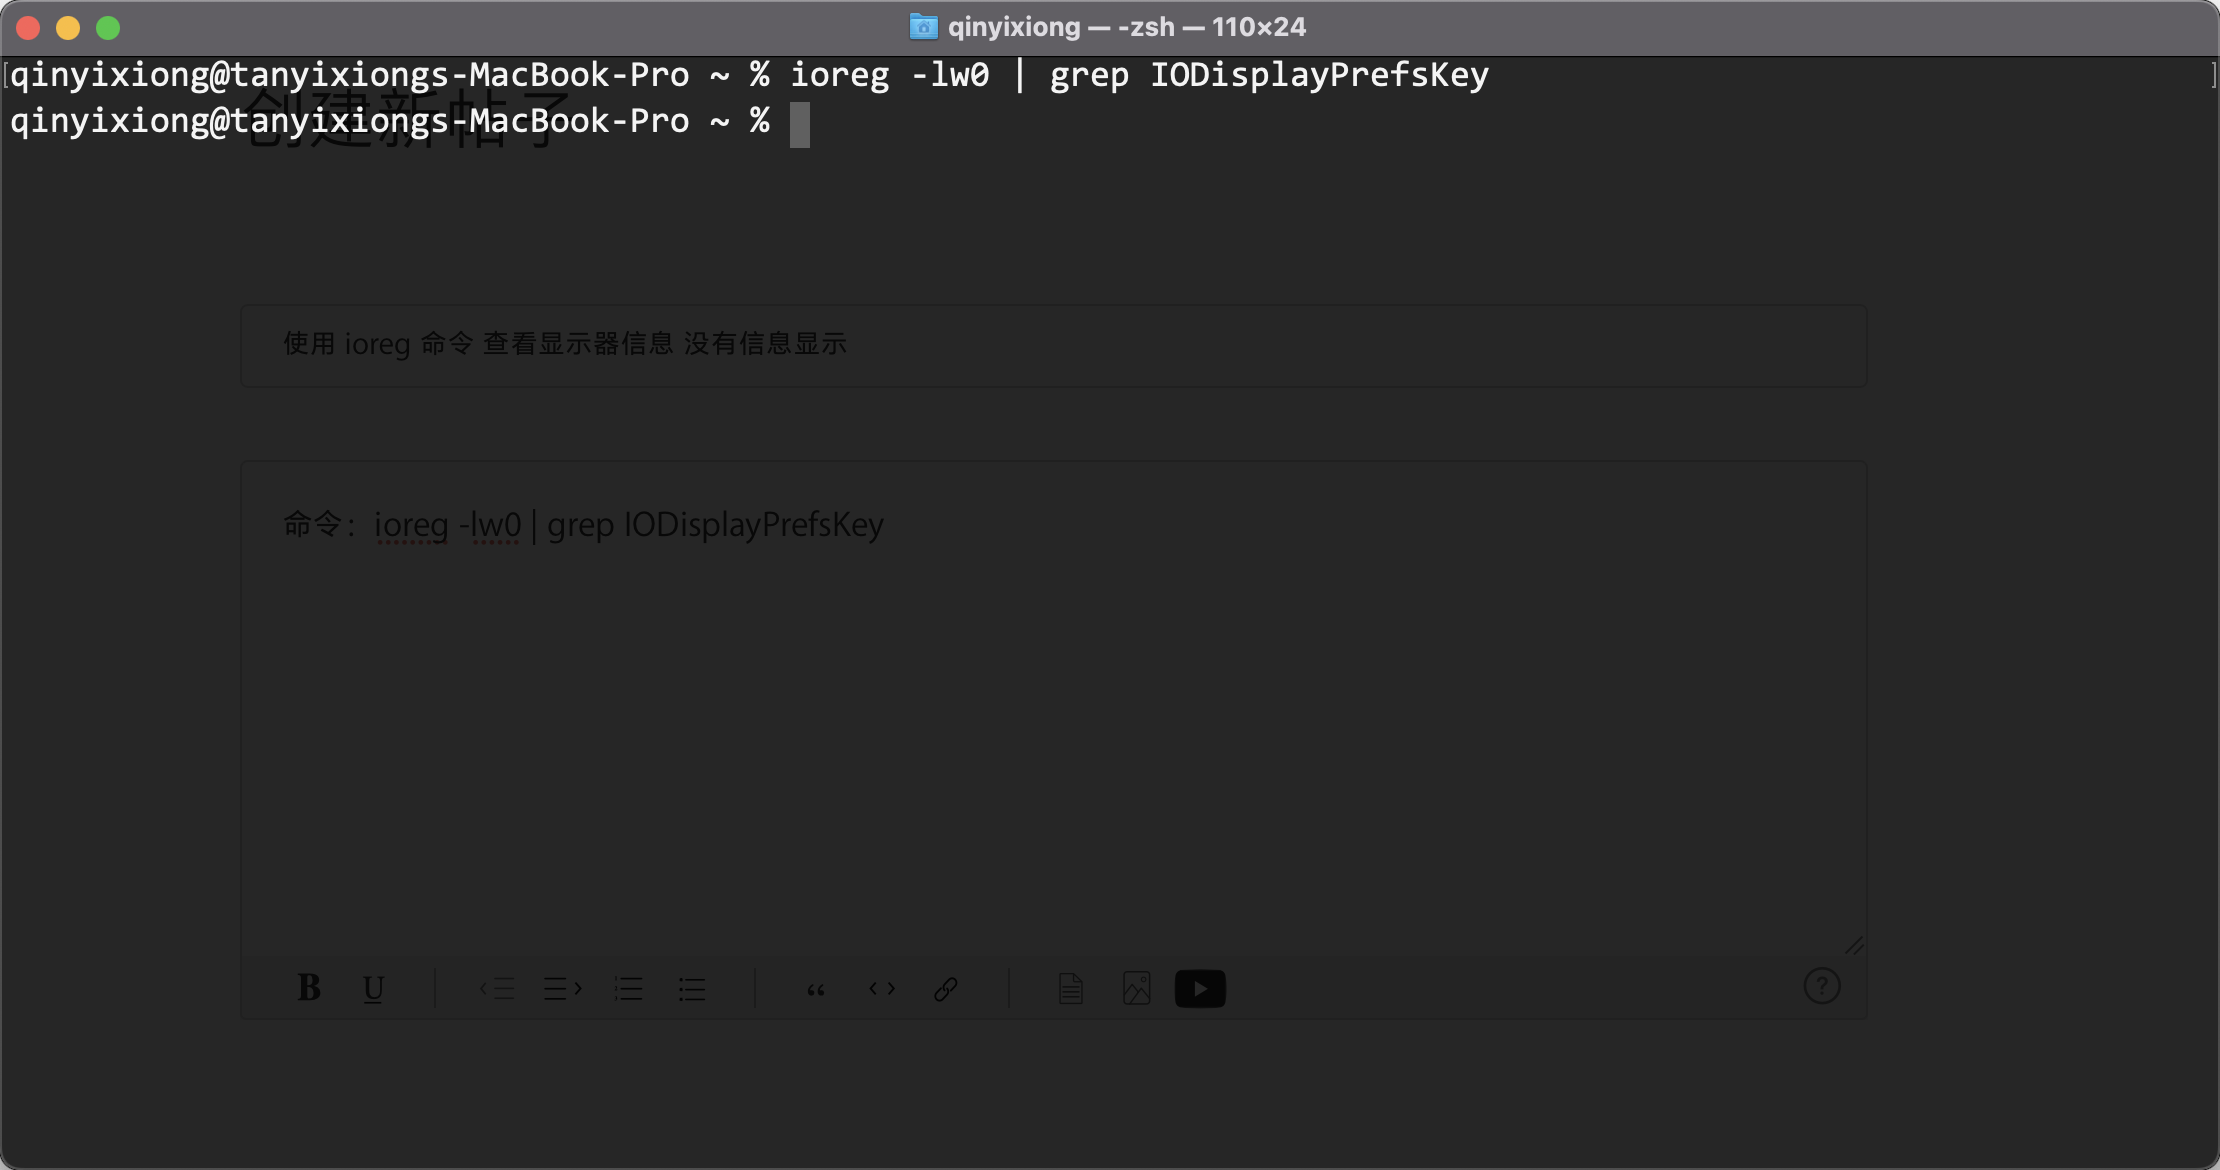Click the decrease indent icon
This screenshot has height=1170, width=2220.
tap(497, 989)
